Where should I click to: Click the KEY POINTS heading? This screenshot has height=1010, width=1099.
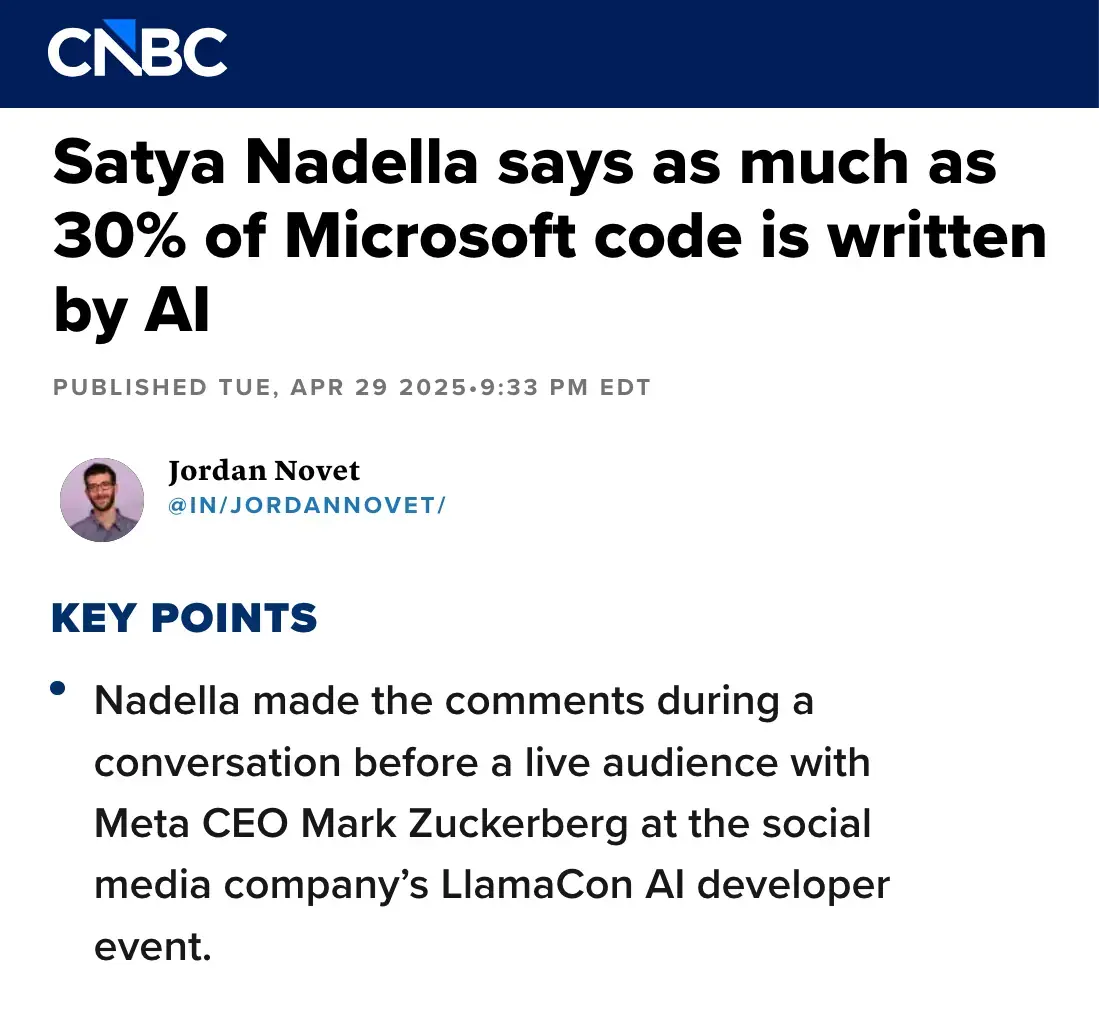click(184, 619)
